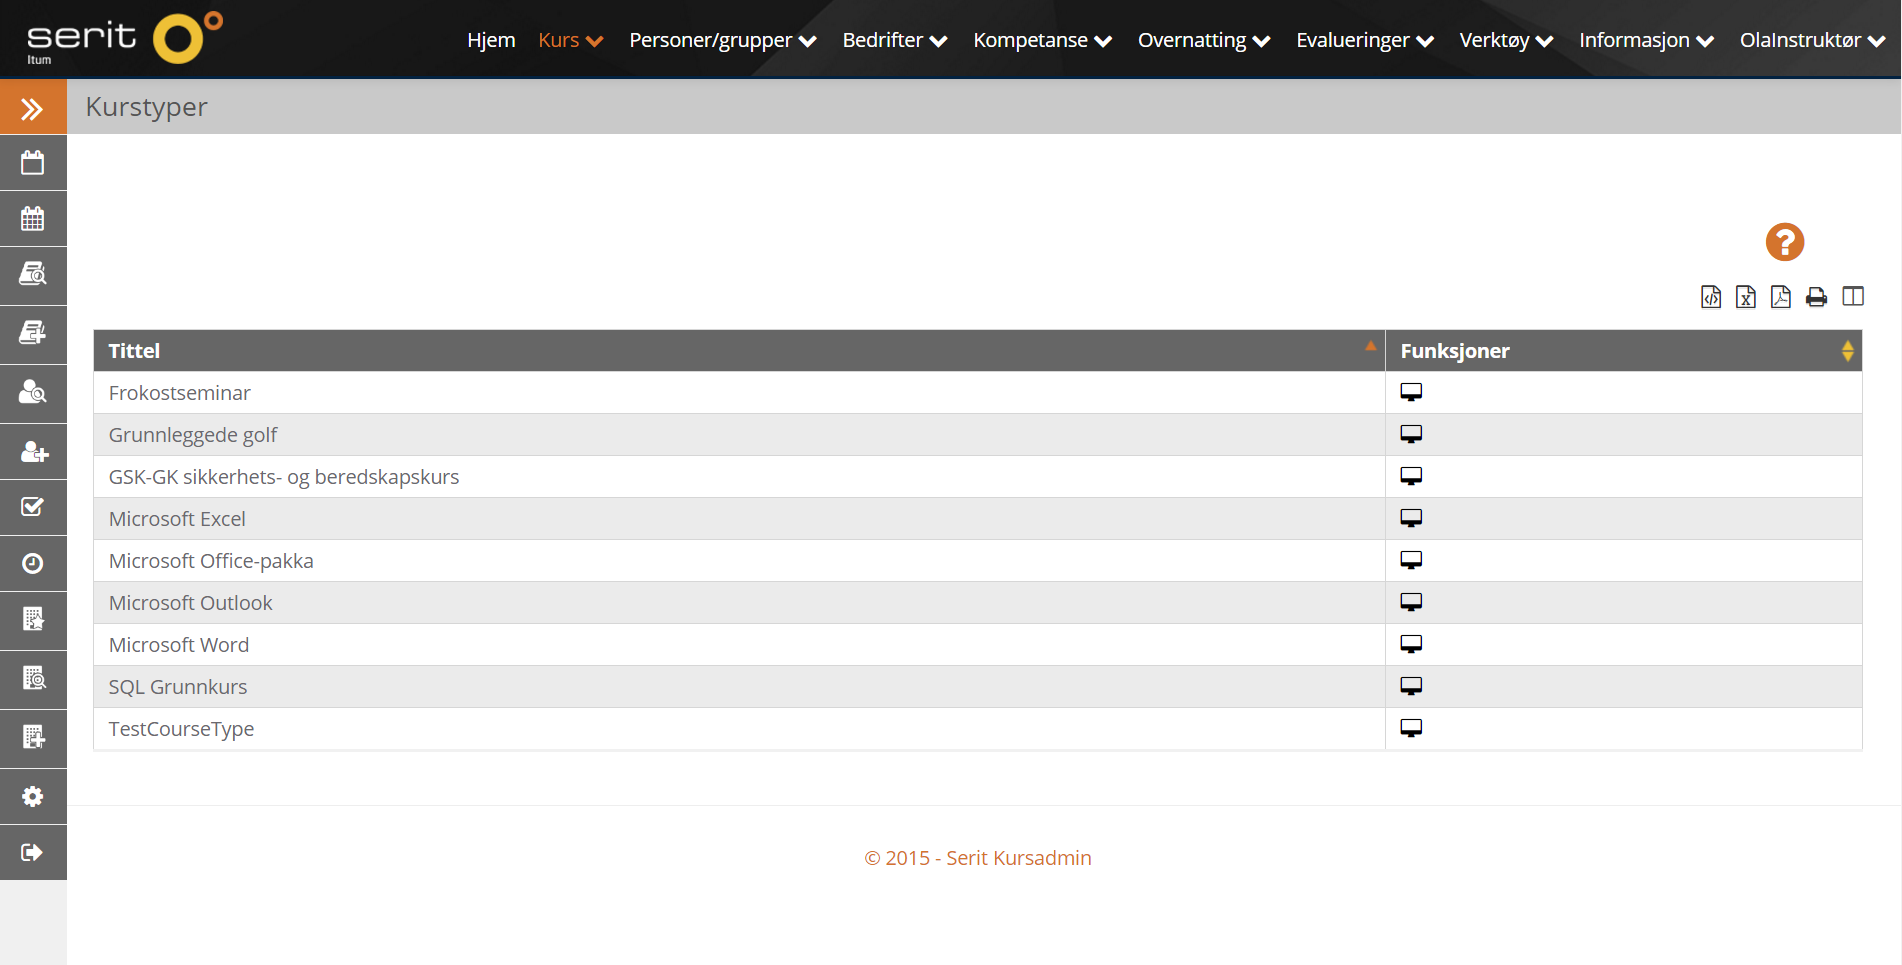Viewport: 1902px width, 965px height.
Task: Sort table by Tittel column
Action: (x=739, y=351)
